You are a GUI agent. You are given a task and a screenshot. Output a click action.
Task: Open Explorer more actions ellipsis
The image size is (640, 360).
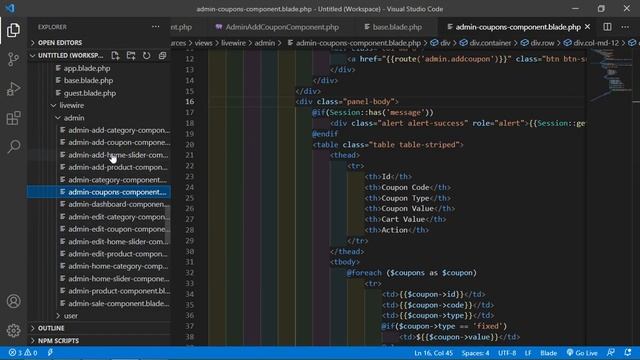click(x=156, y=27)
